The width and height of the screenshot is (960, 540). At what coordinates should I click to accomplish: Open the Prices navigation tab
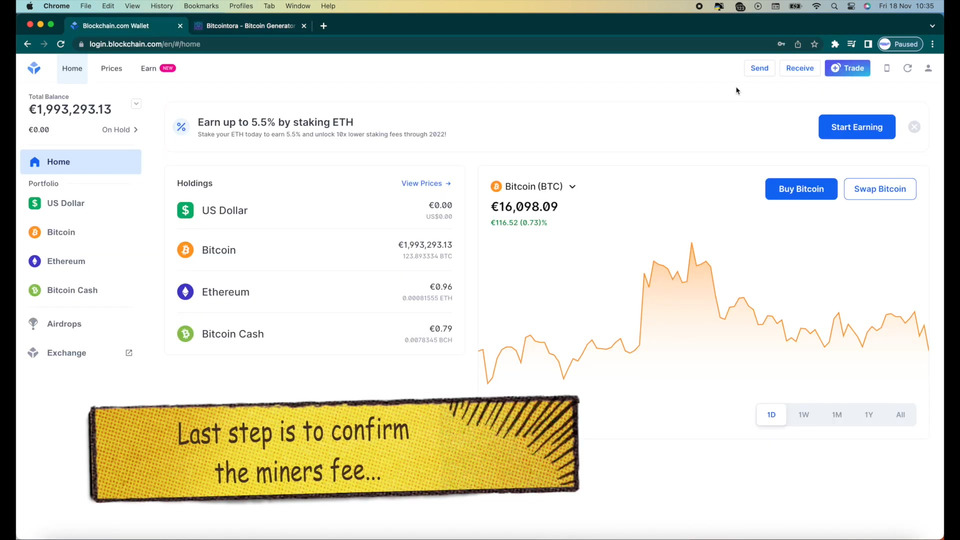point(111,68)
